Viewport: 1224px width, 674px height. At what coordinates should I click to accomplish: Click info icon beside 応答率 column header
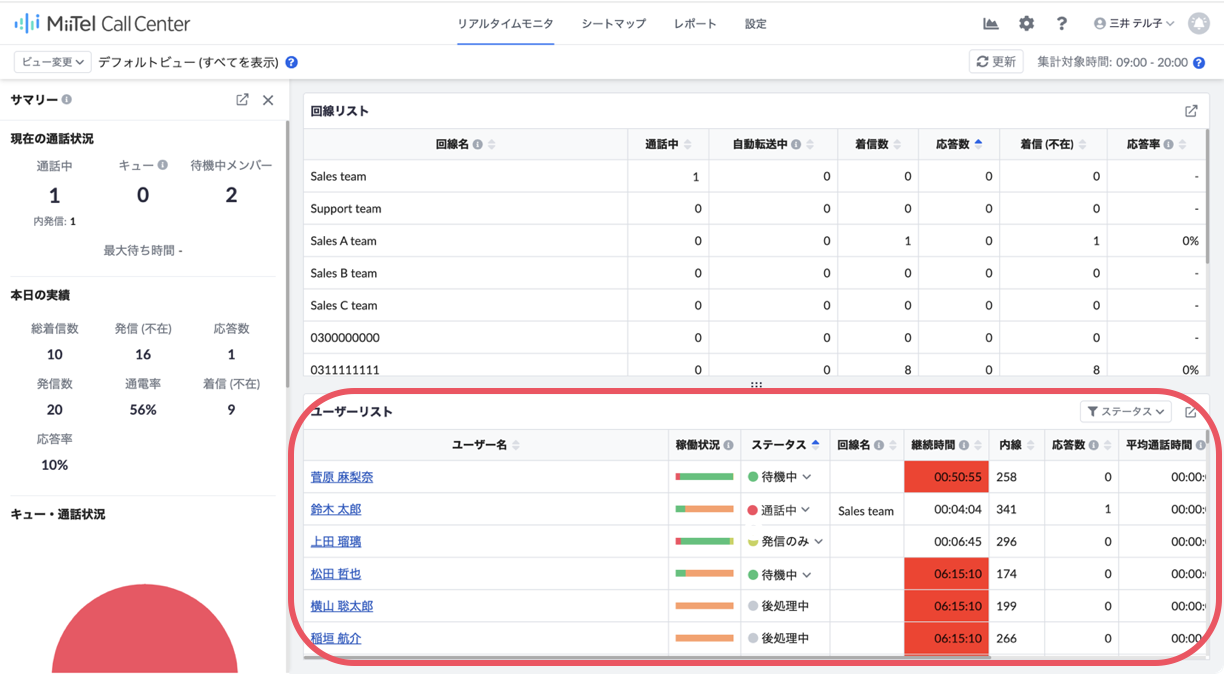[1168, 145]
